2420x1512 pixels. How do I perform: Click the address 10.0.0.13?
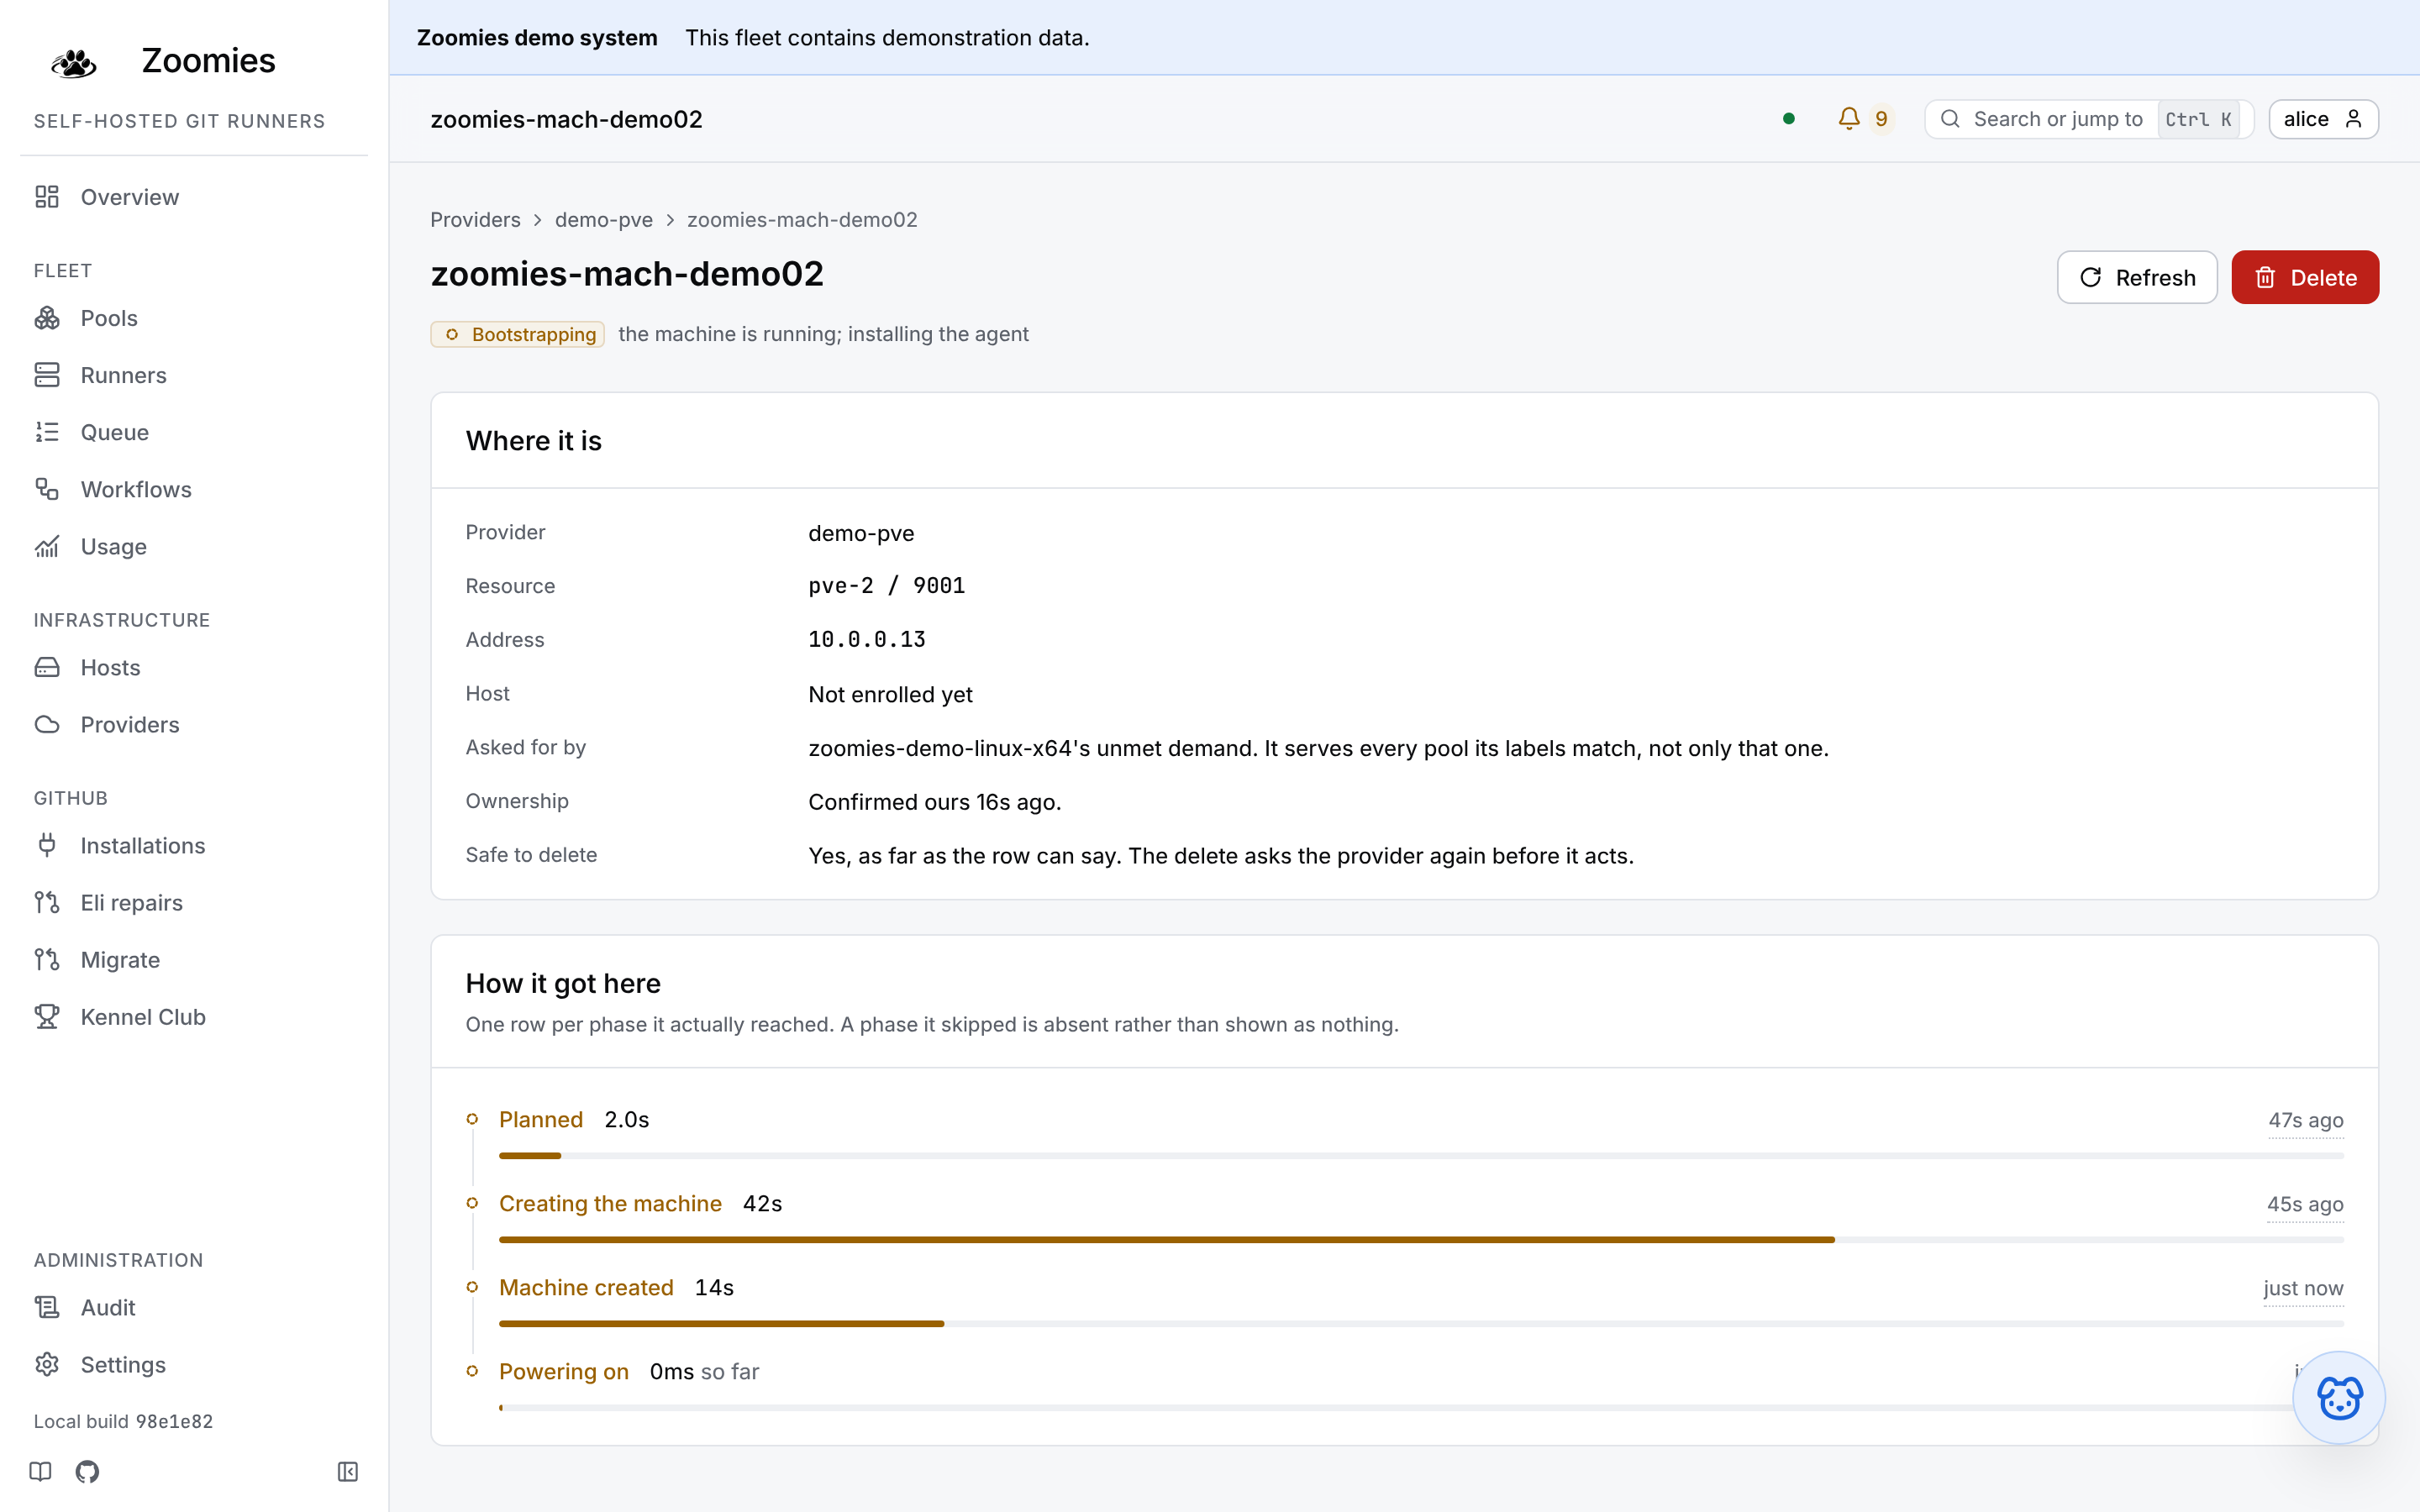click(x=866, y=639)
